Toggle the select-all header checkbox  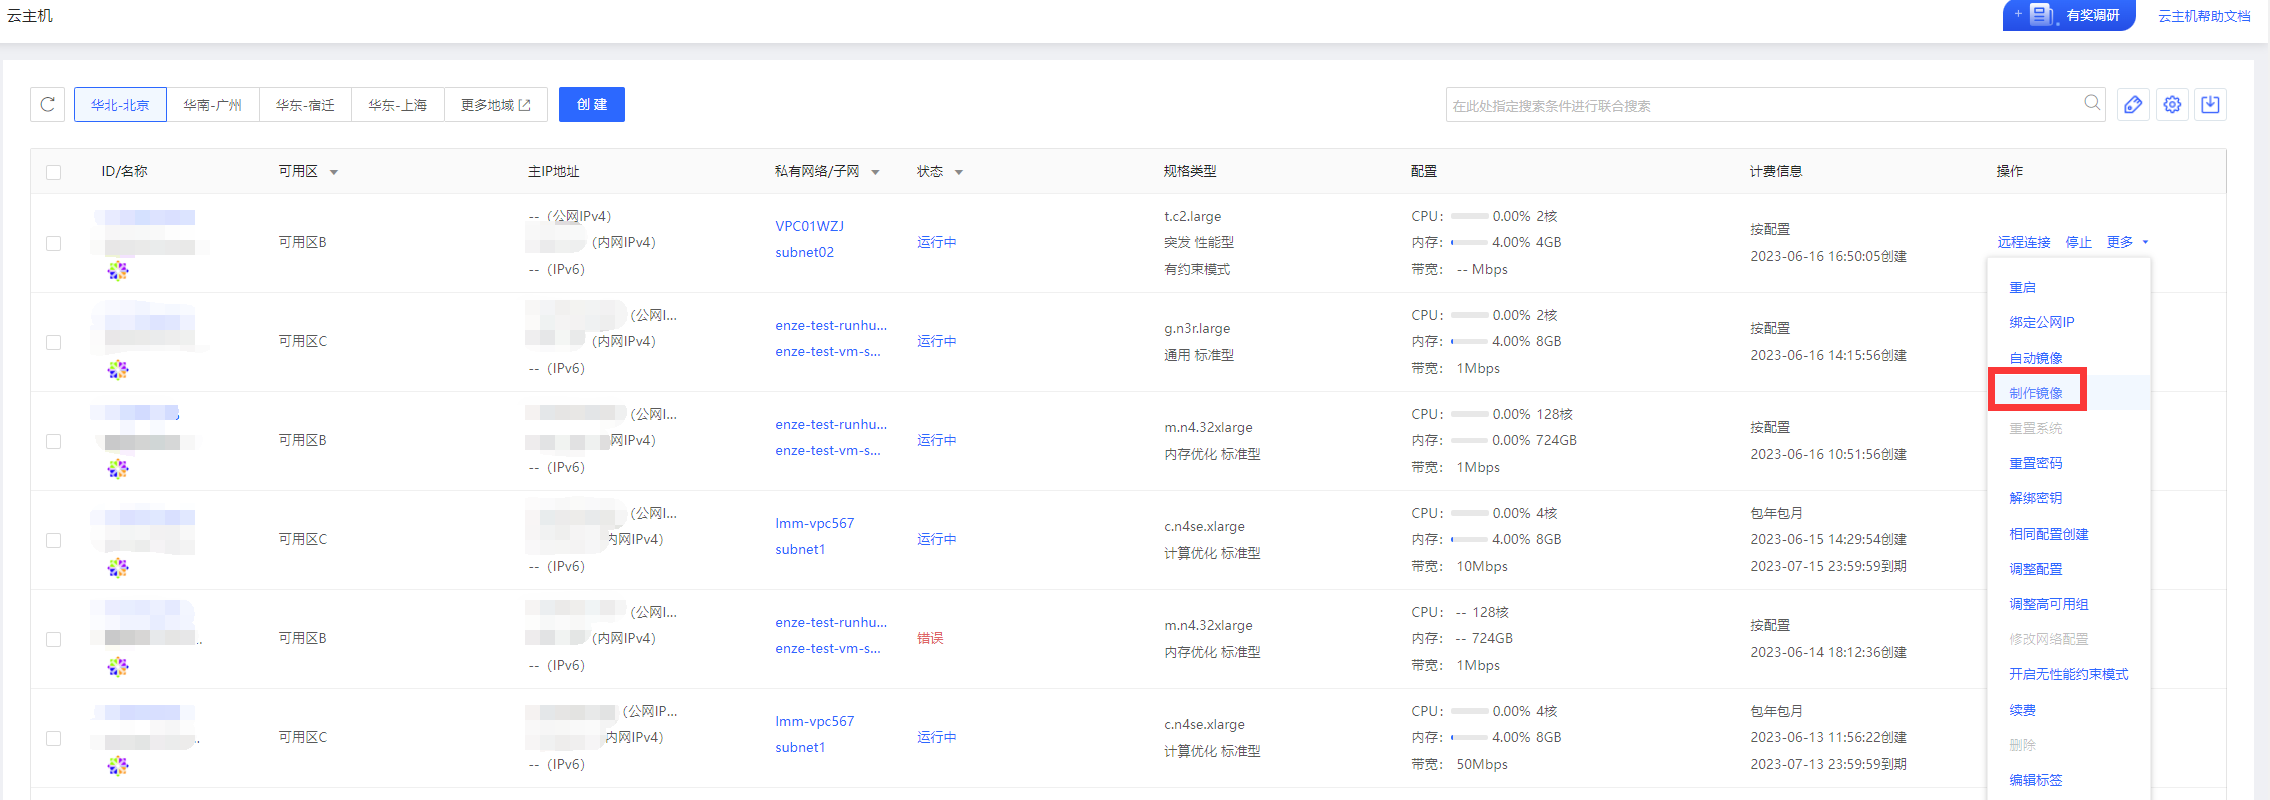click(54, 172)
